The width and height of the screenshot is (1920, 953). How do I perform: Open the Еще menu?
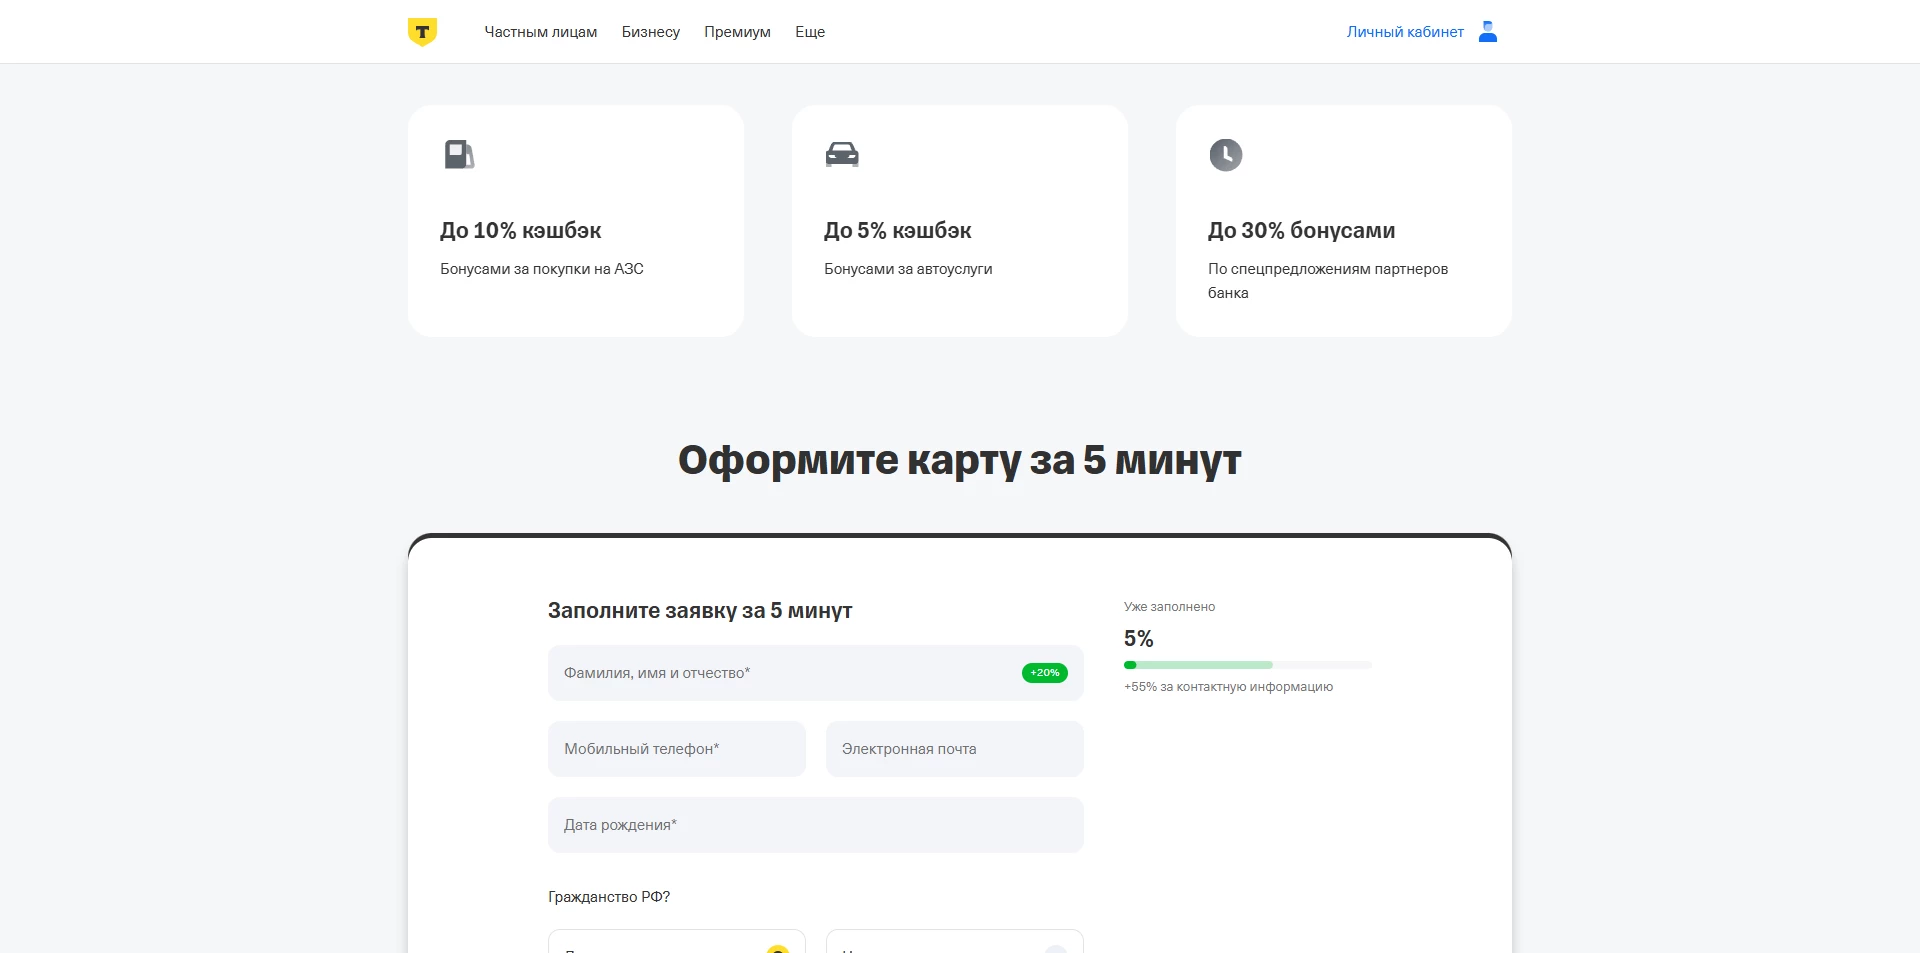pos(810,31)
